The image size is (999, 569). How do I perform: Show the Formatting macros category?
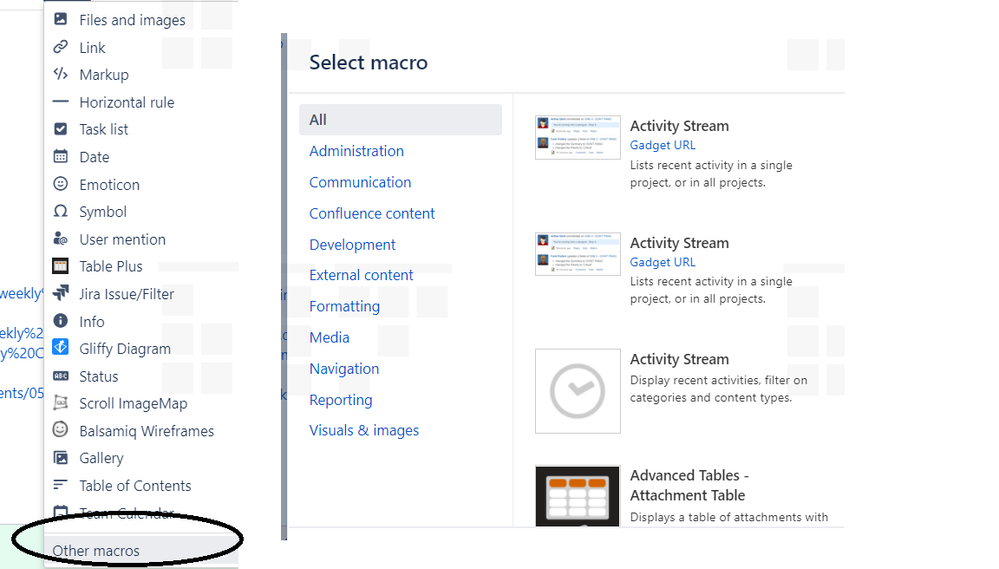coord(344,306)
